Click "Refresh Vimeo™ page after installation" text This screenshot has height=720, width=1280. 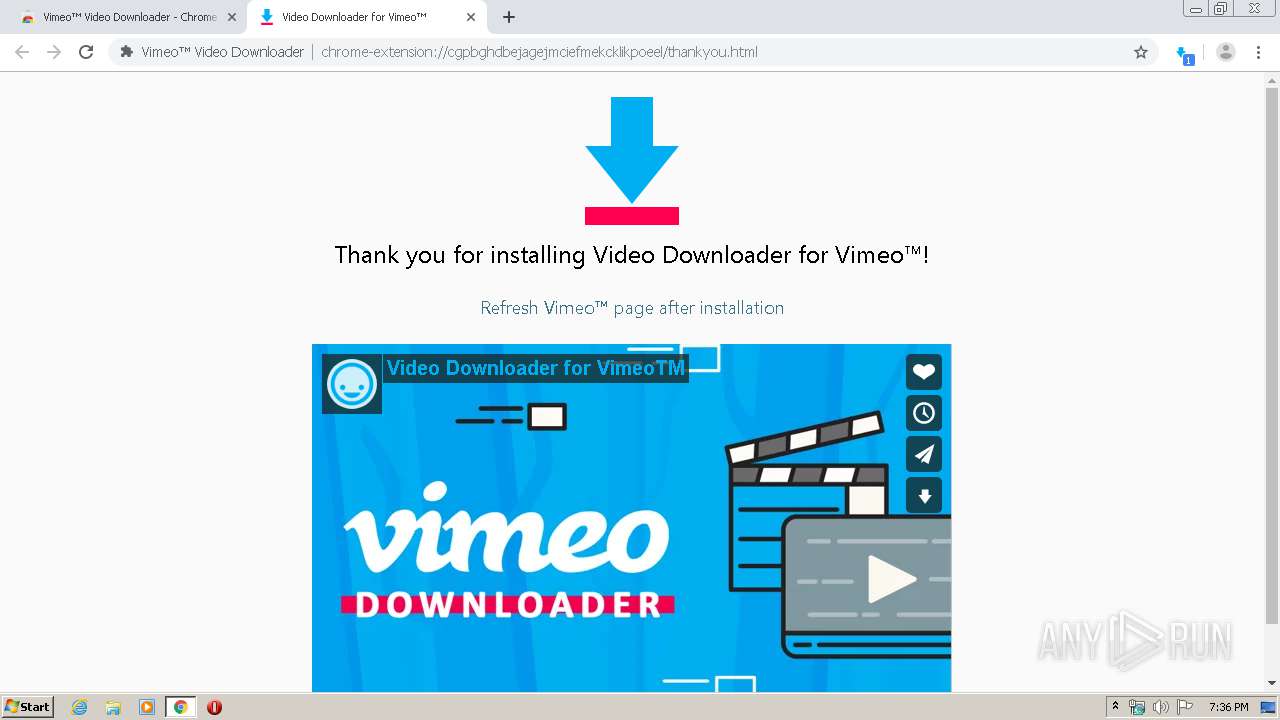[632, 308]
